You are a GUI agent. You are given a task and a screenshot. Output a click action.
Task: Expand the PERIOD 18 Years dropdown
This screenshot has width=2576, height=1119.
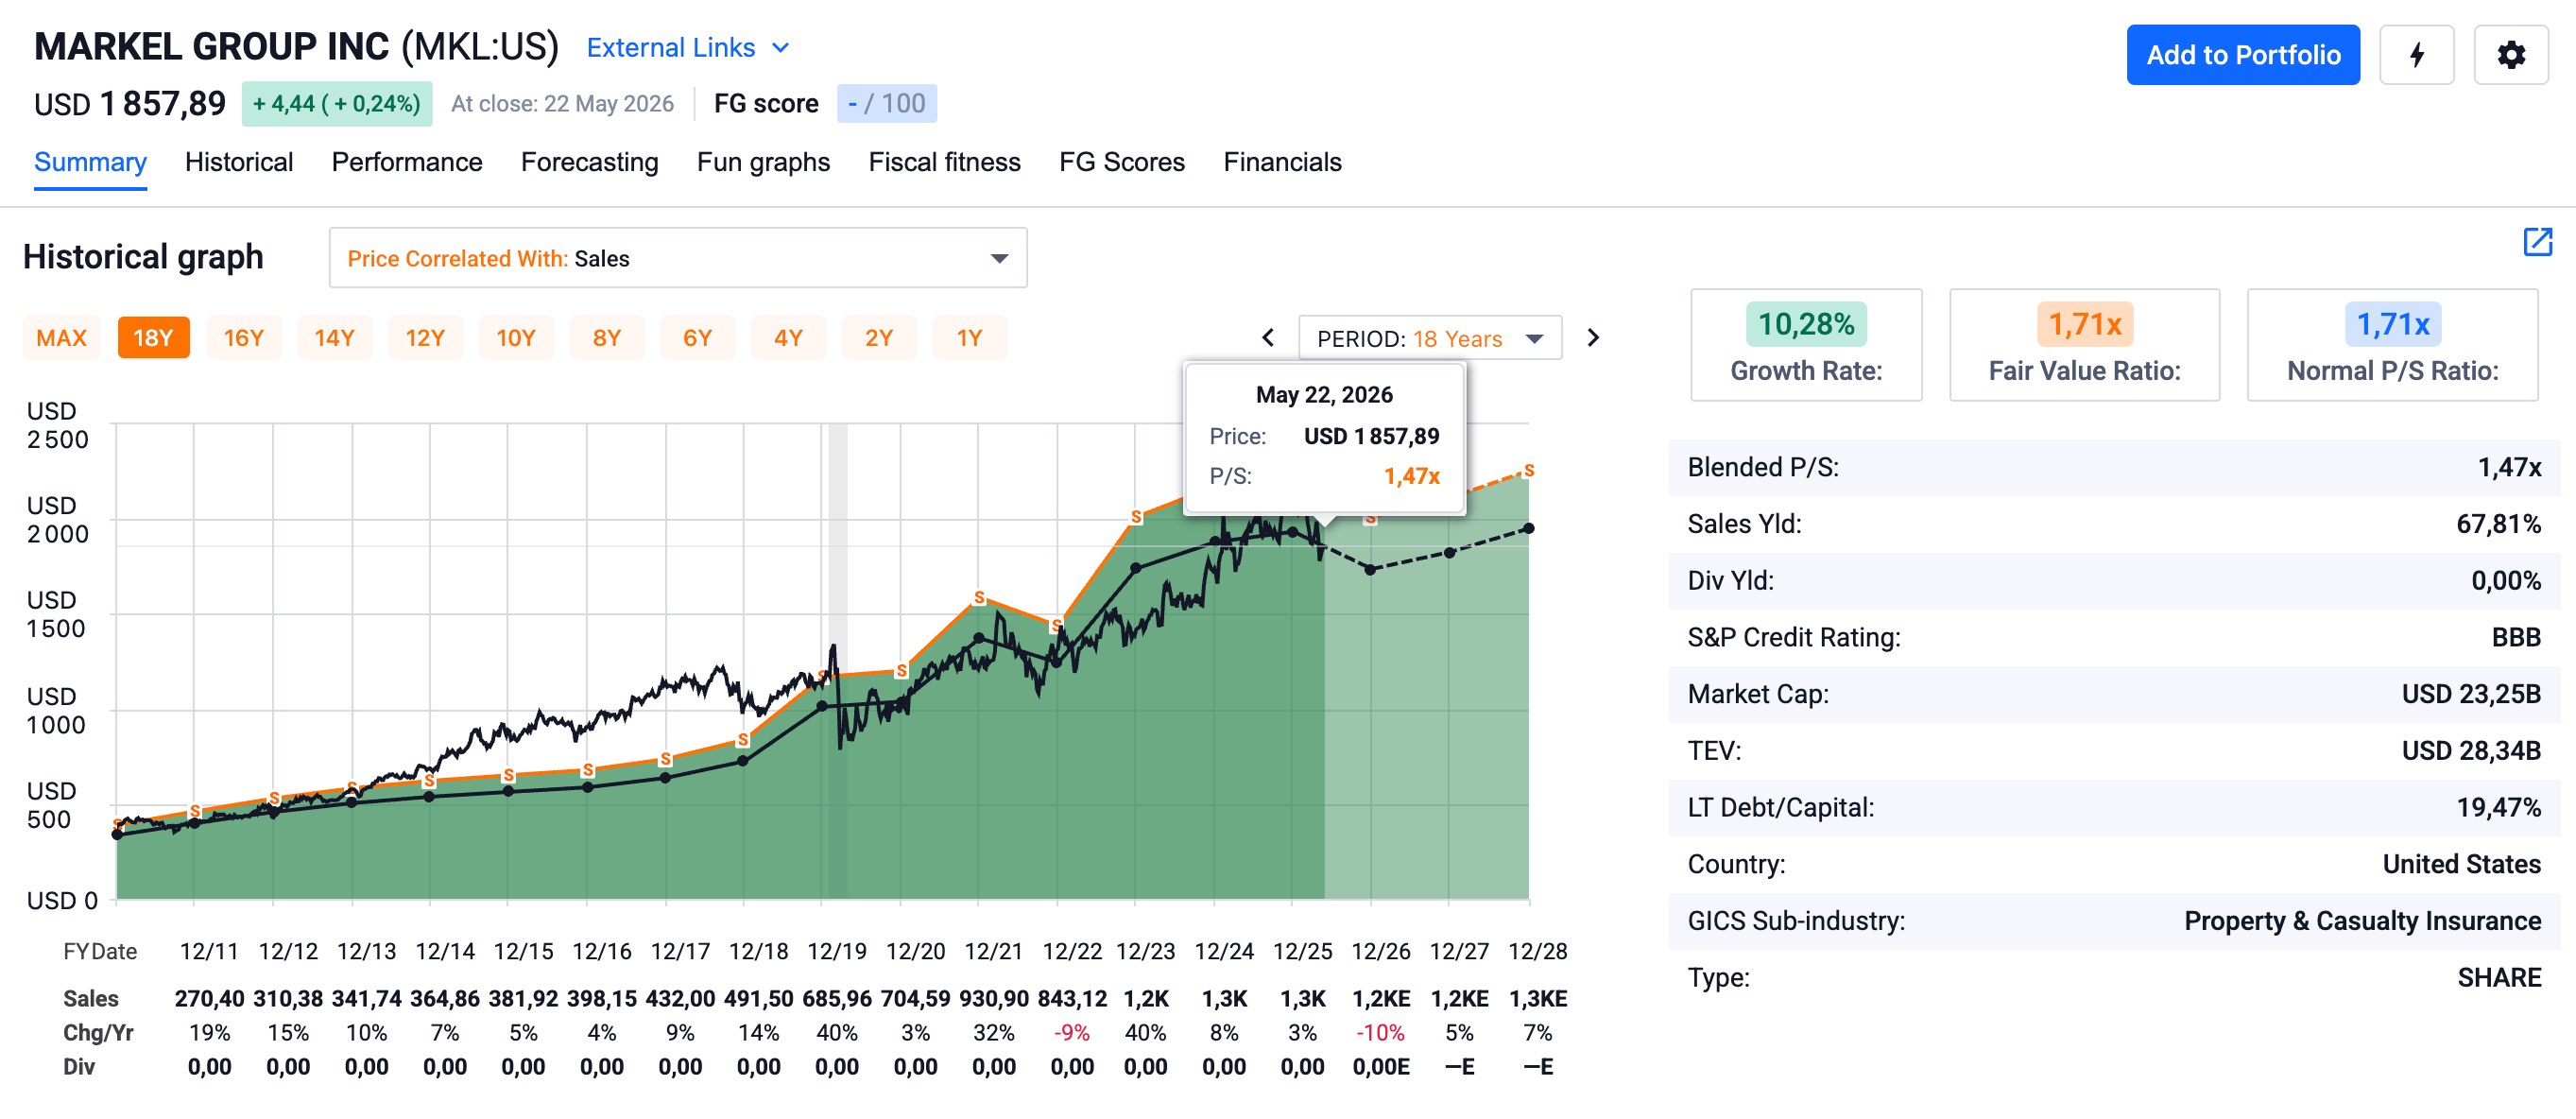pos(1430,338)
